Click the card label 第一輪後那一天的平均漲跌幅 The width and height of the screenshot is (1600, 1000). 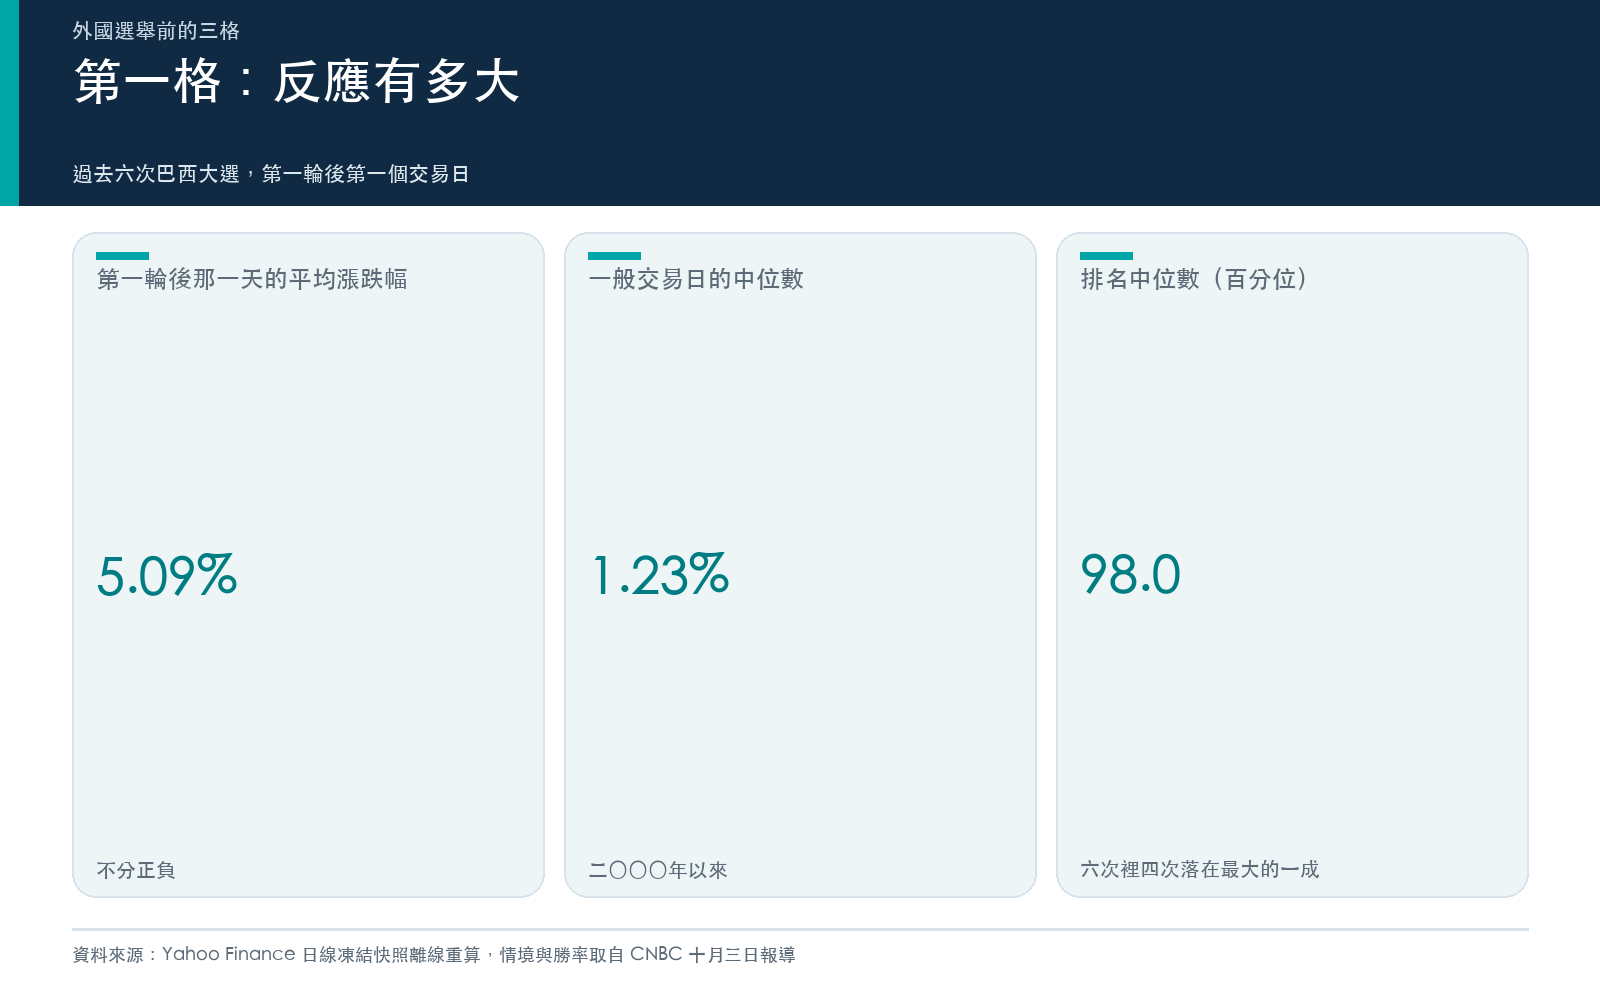point(252,279)
